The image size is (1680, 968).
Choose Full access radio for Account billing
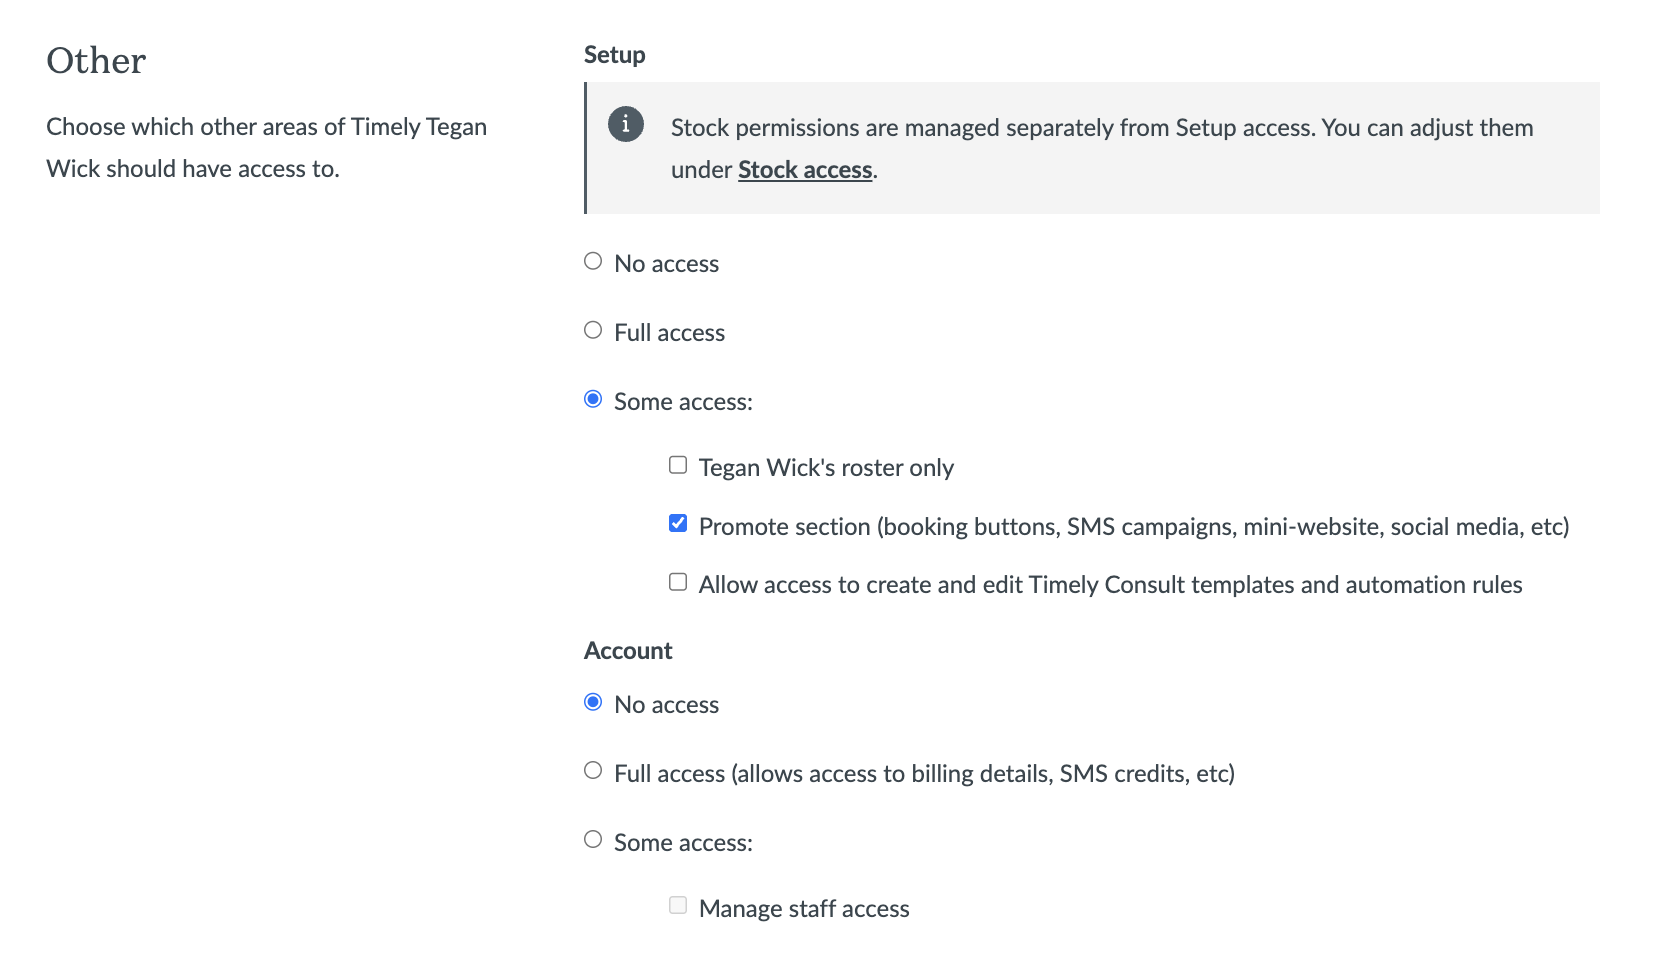pyautogui.click(x=593, y=771)
